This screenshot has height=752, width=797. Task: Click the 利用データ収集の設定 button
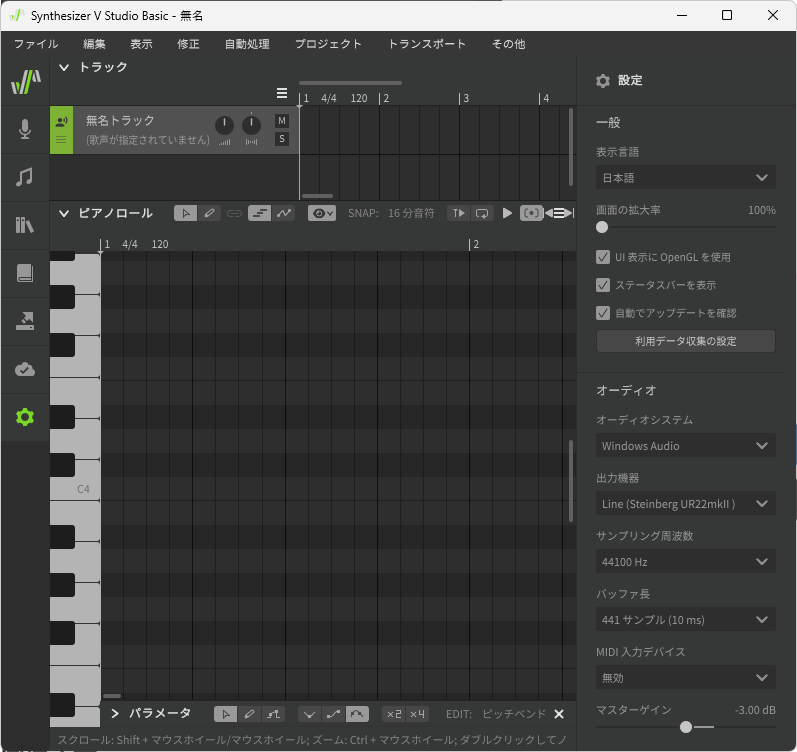coord(685,341)
